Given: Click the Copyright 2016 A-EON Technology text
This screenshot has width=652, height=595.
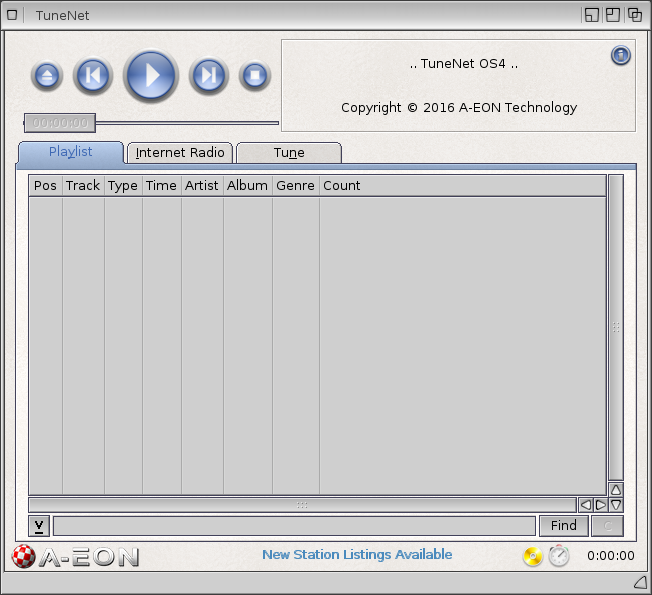Looking at the screenshot, I should click(459, 108).
